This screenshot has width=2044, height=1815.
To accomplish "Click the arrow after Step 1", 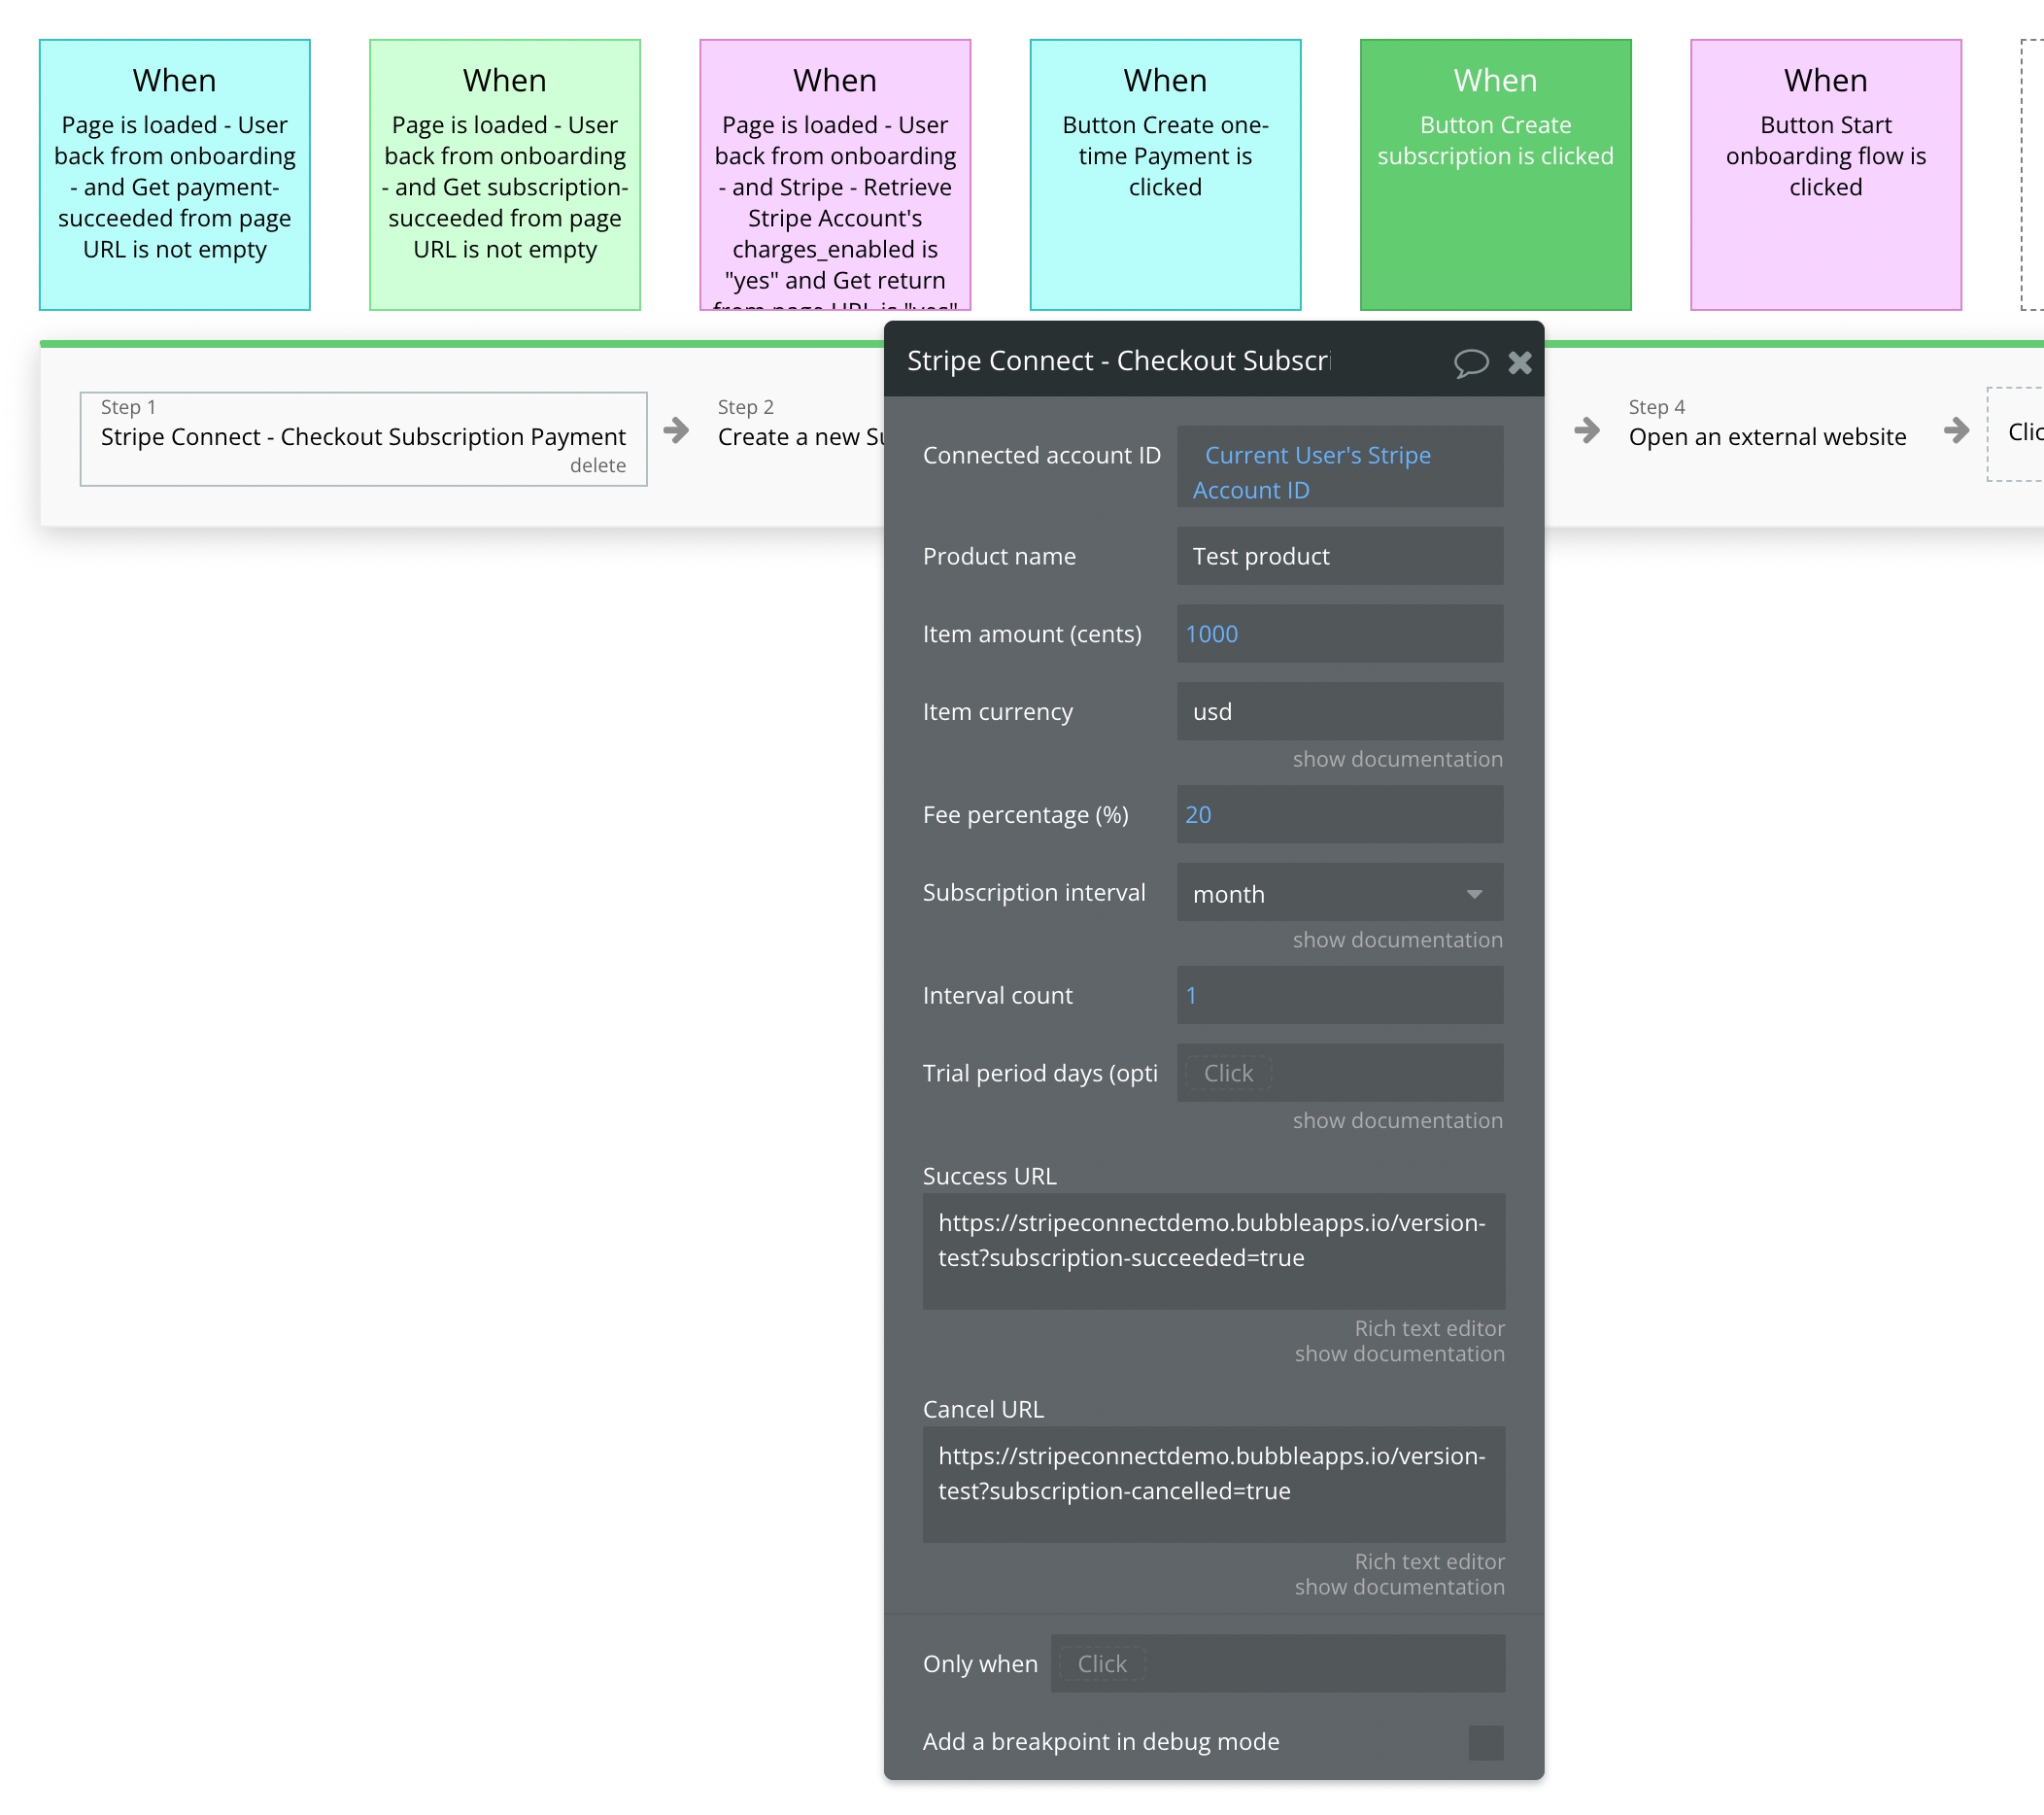I will (677, 430).
